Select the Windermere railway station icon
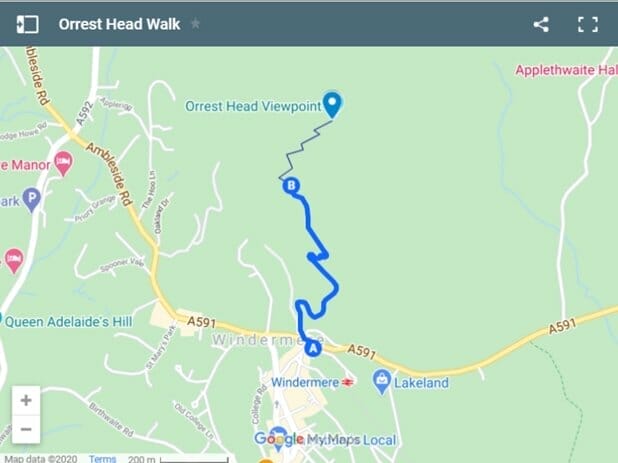The height and width of the screenshot is (463, 618). (x=348, y=382)
